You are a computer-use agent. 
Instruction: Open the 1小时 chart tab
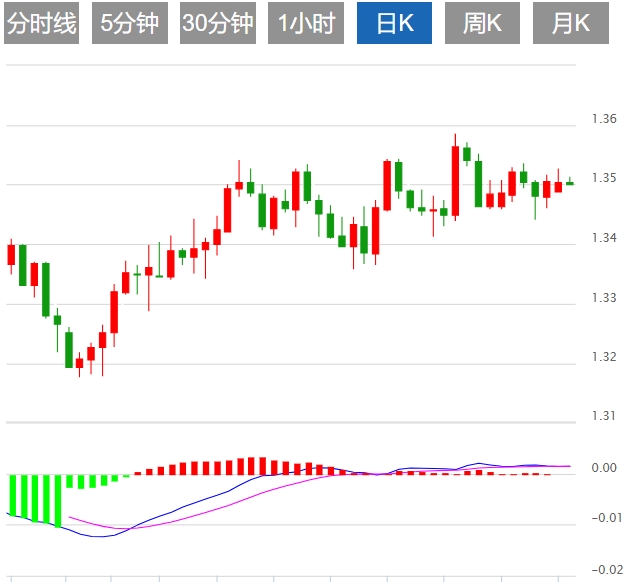pyautogui.click(x=306, y=23)
